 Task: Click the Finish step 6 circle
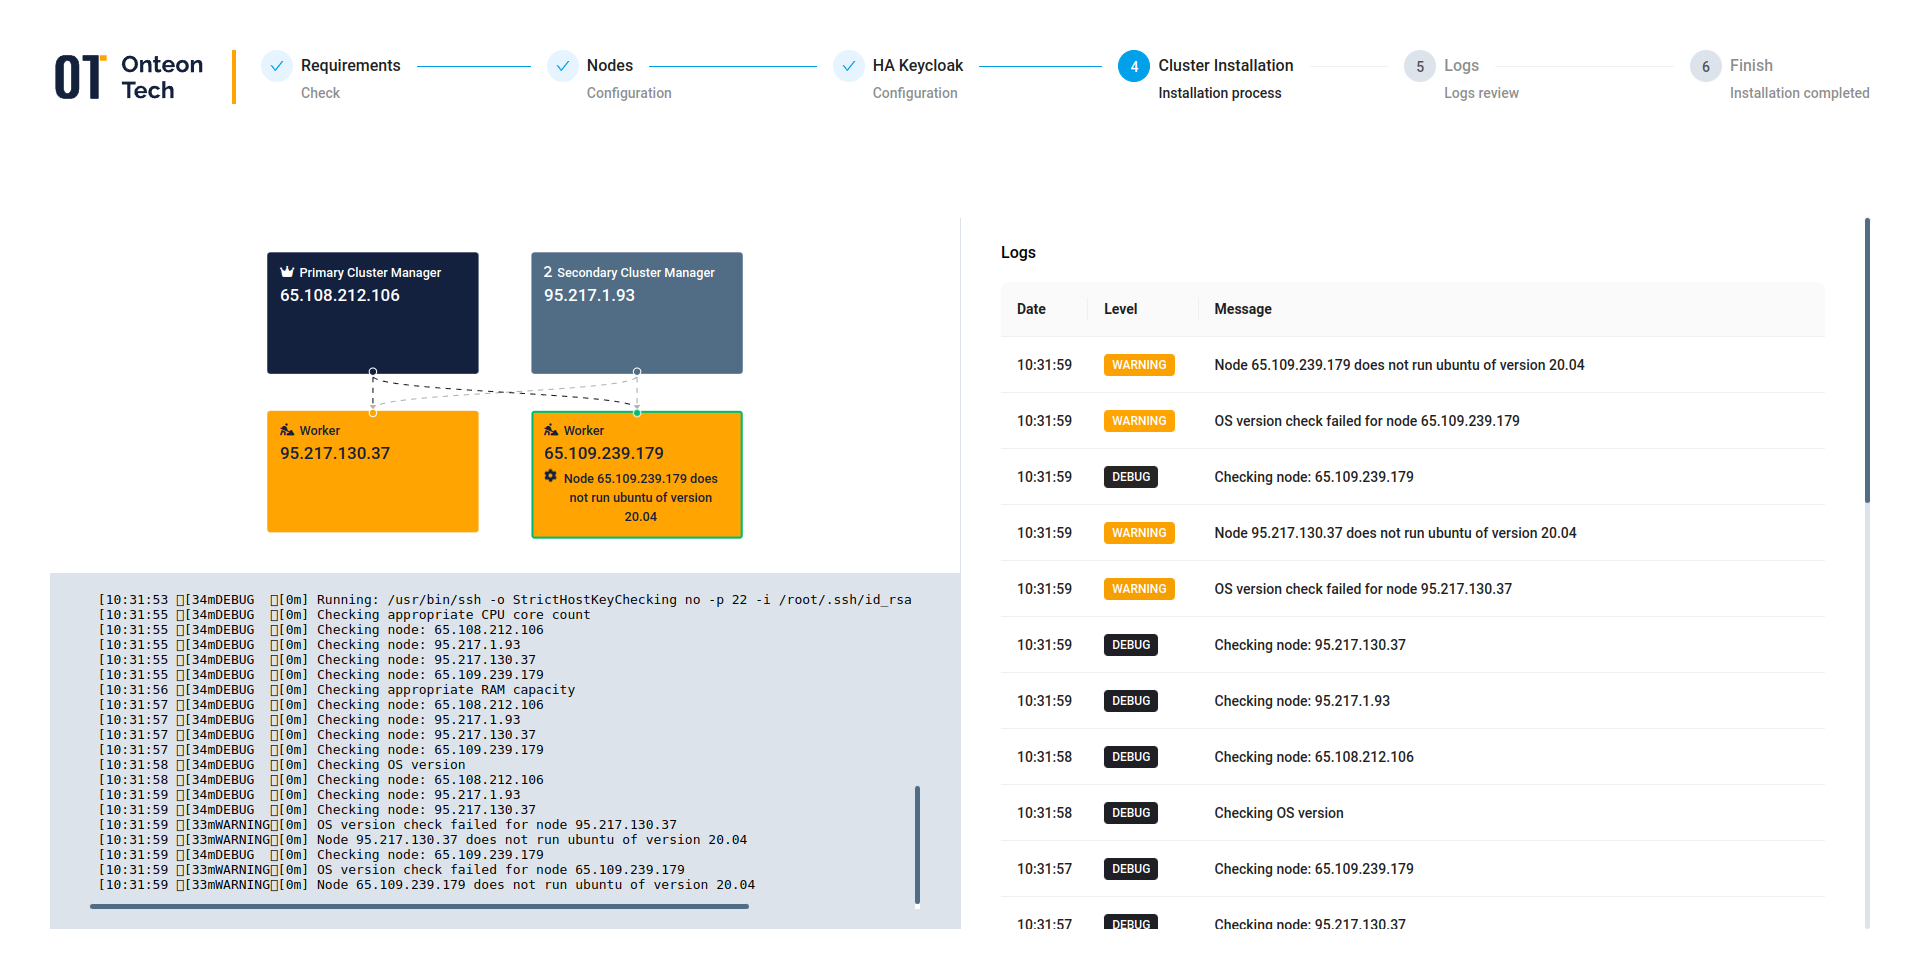(1706, 66)
